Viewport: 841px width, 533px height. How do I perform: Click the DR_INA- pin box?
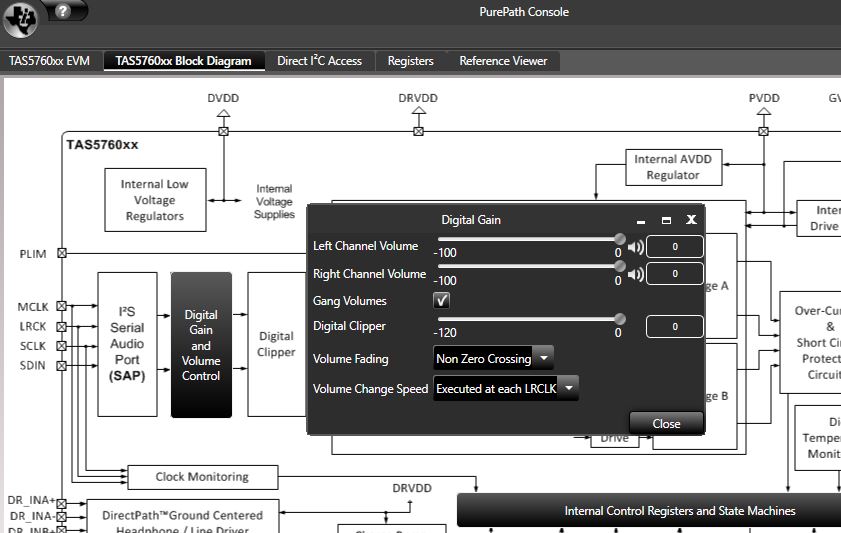pyautogui.click(x=62, y=517)
